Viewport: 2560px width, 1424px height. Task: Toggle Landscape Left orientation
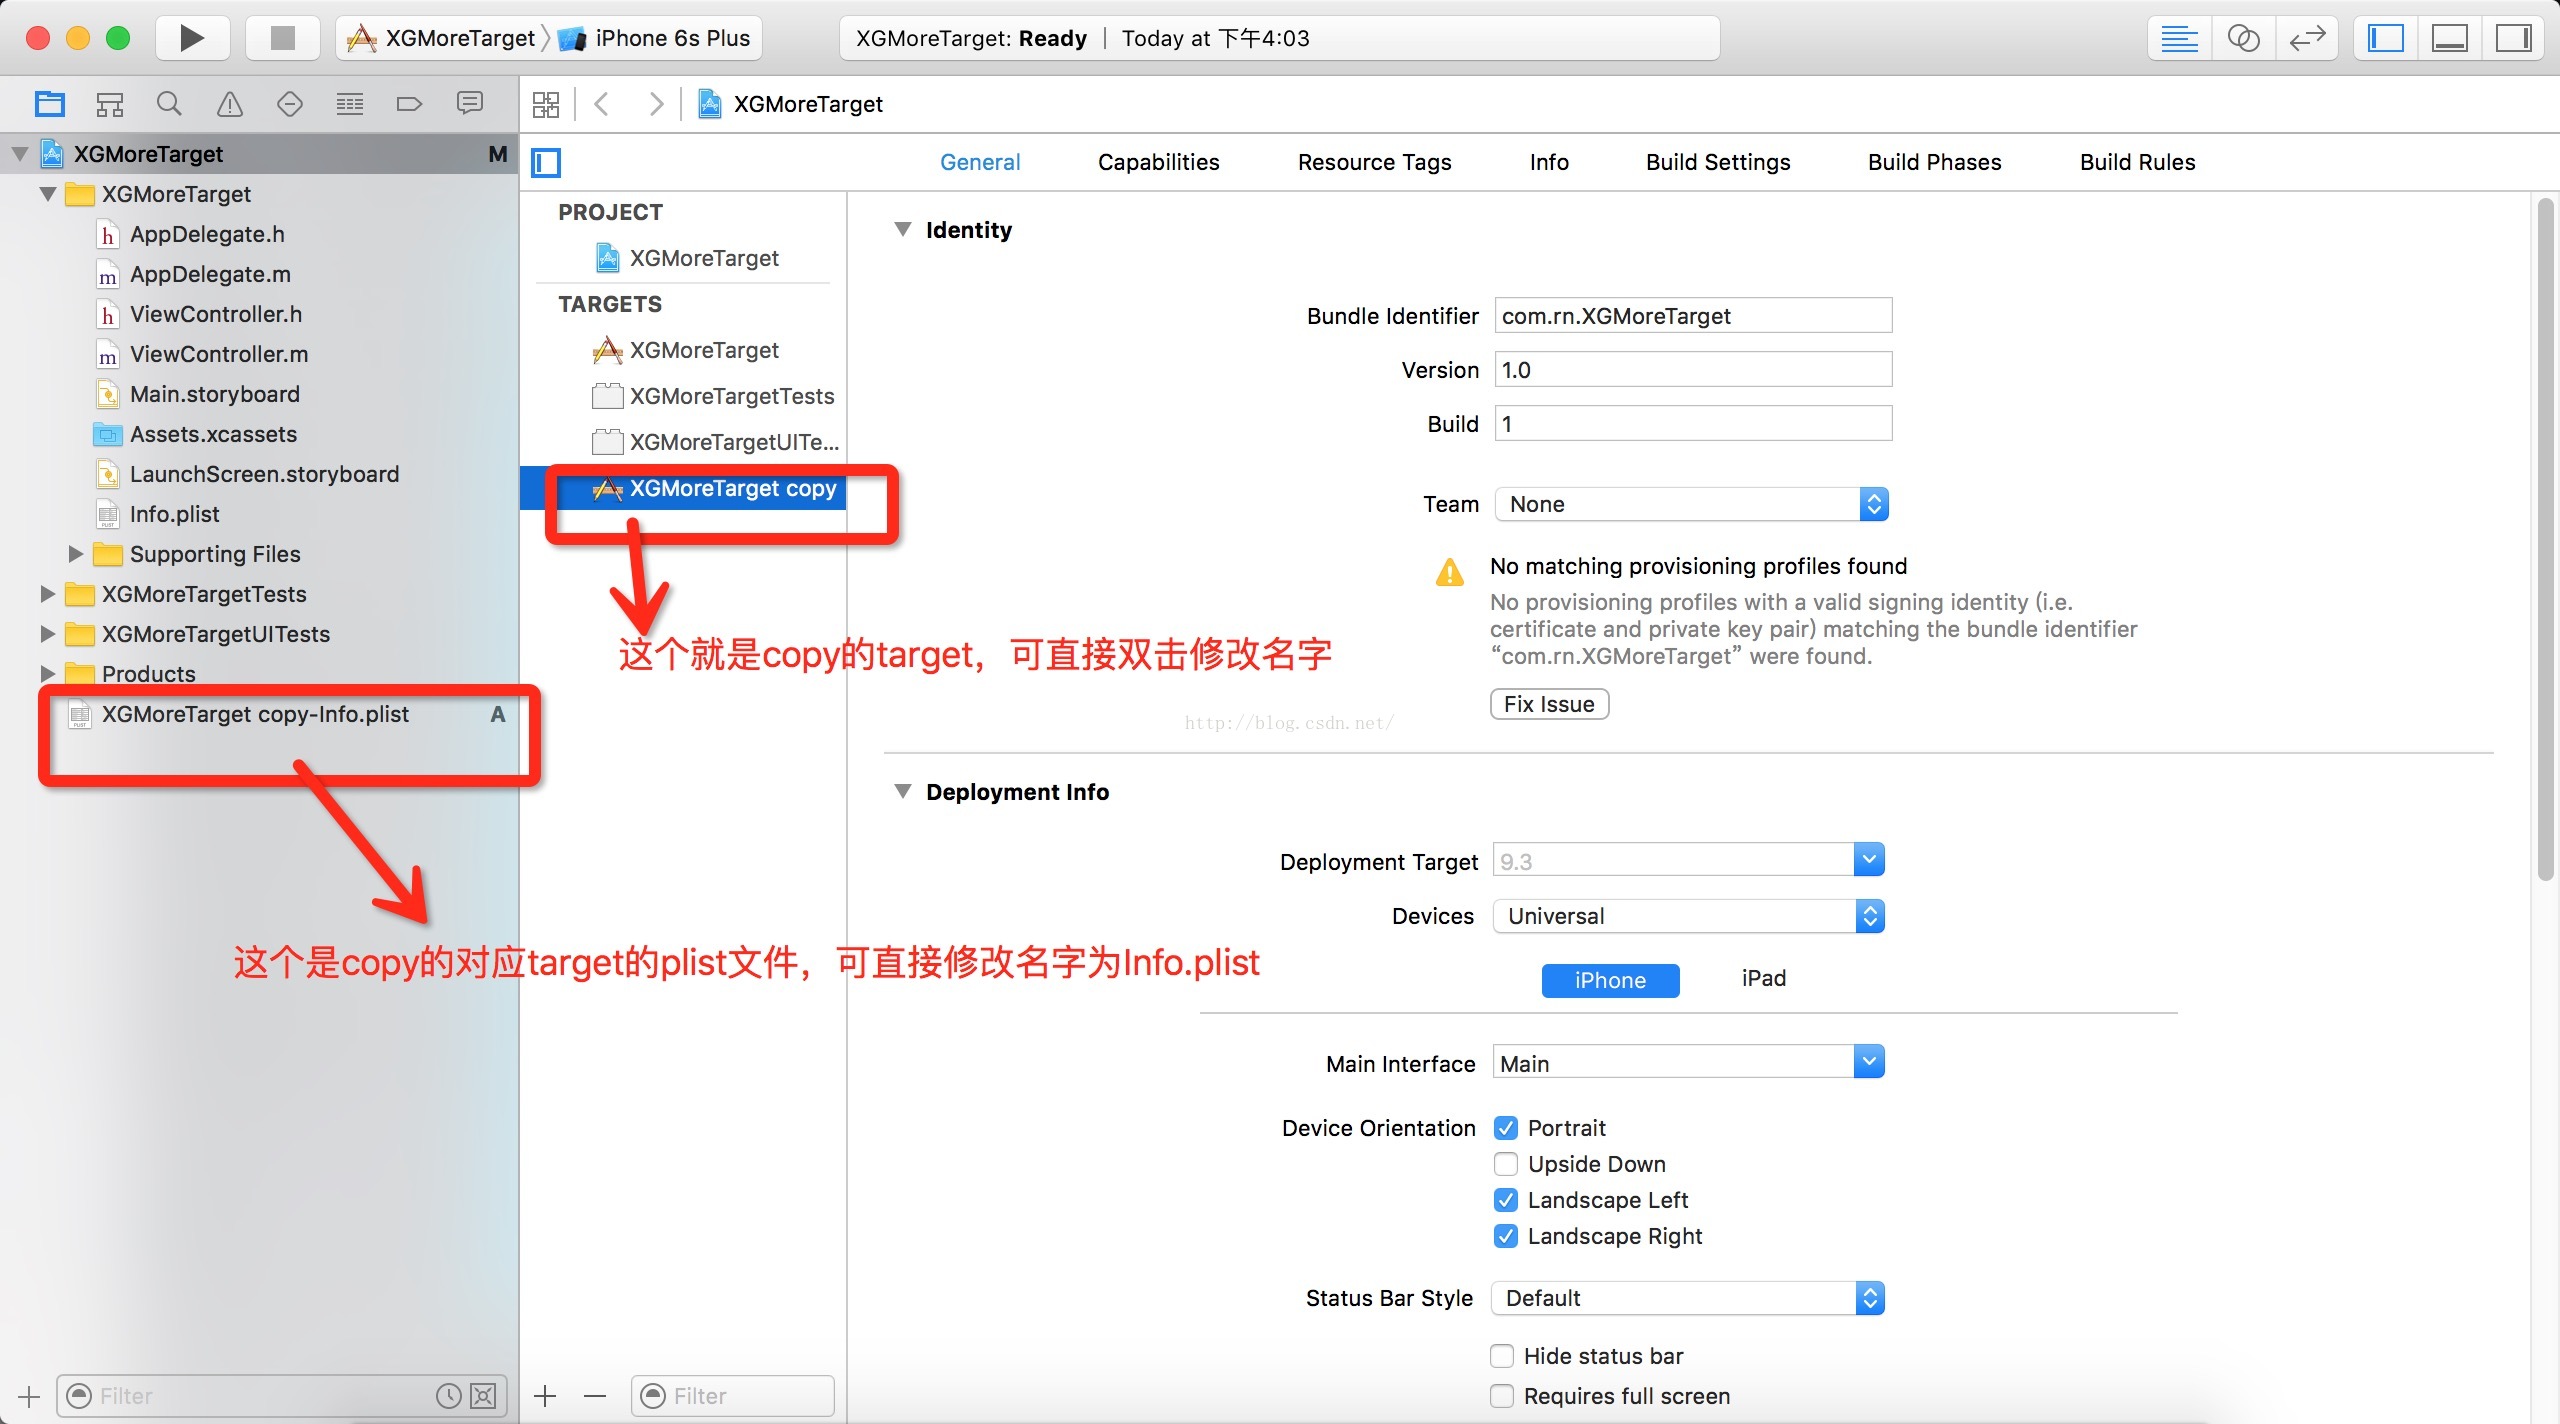pos(1505,1200)
